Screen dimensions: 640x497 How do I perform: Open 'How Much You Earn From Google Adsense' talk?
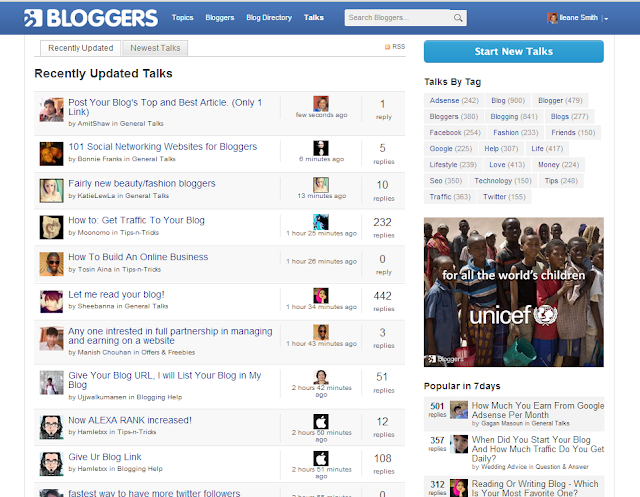pos(538,410)
